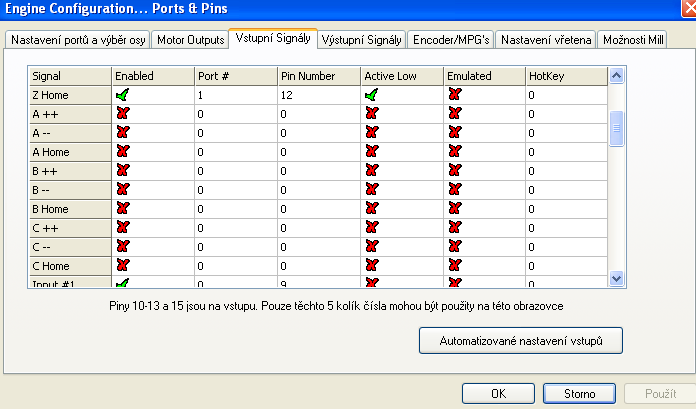
Task: Click Active Low X for C ++
Action: click(x=373, y=228)
